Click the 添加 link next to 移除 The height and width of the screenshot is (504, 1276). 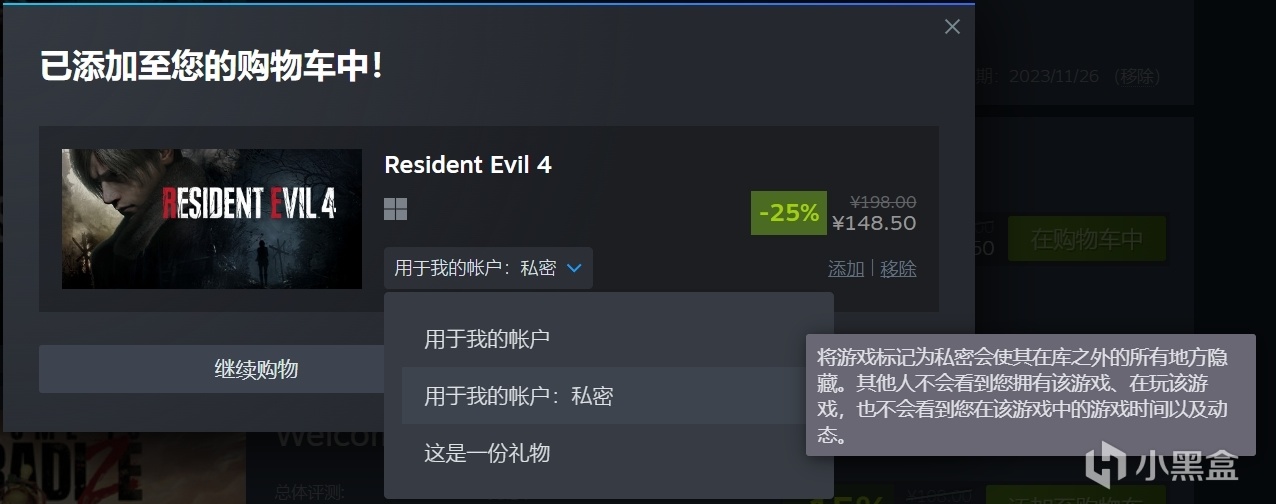846,269
